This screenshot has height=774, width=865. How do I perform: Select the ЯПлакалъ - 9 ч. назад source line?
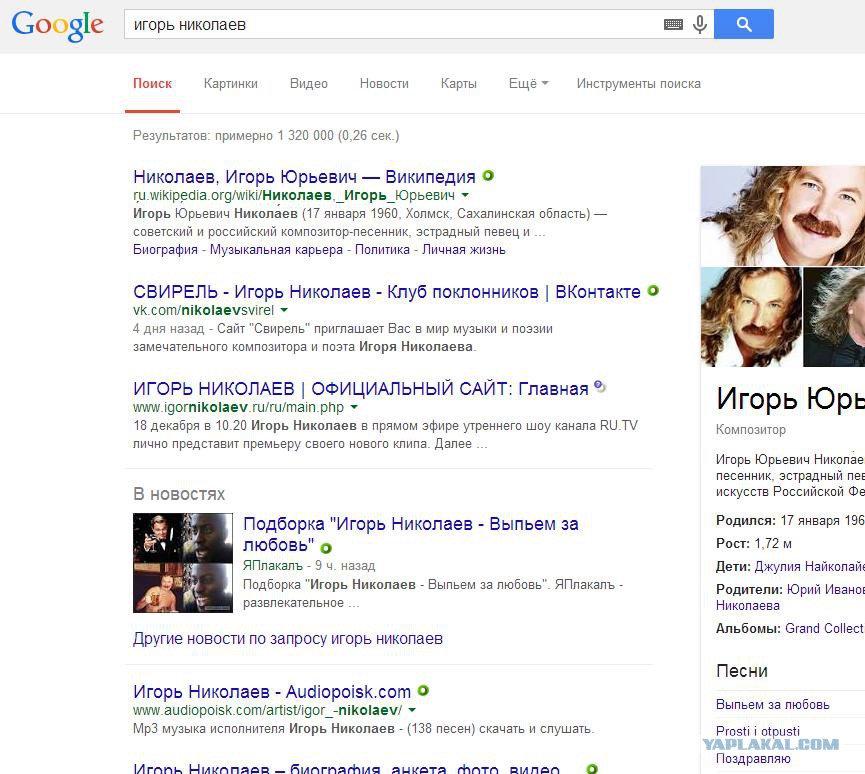coord(309,566)
